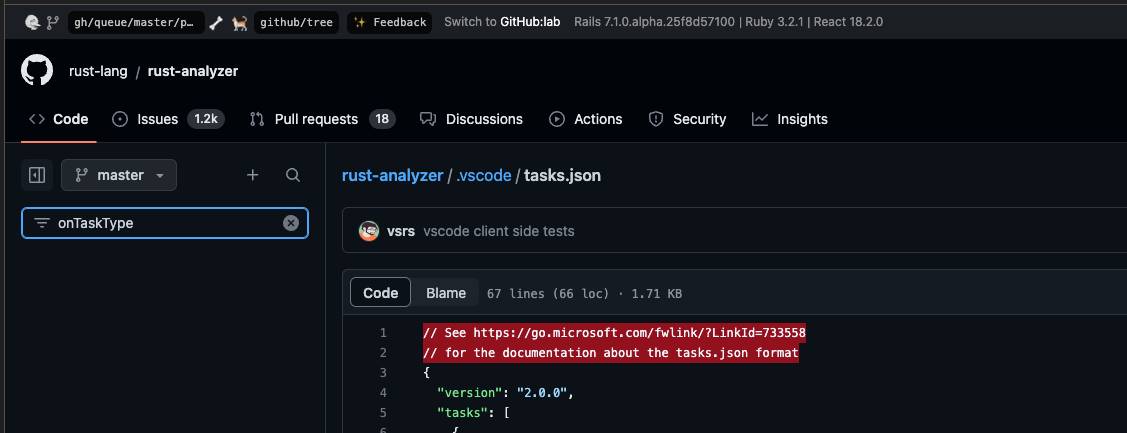Open the file search magnifier icon
1127x433 pixels.
293,175
